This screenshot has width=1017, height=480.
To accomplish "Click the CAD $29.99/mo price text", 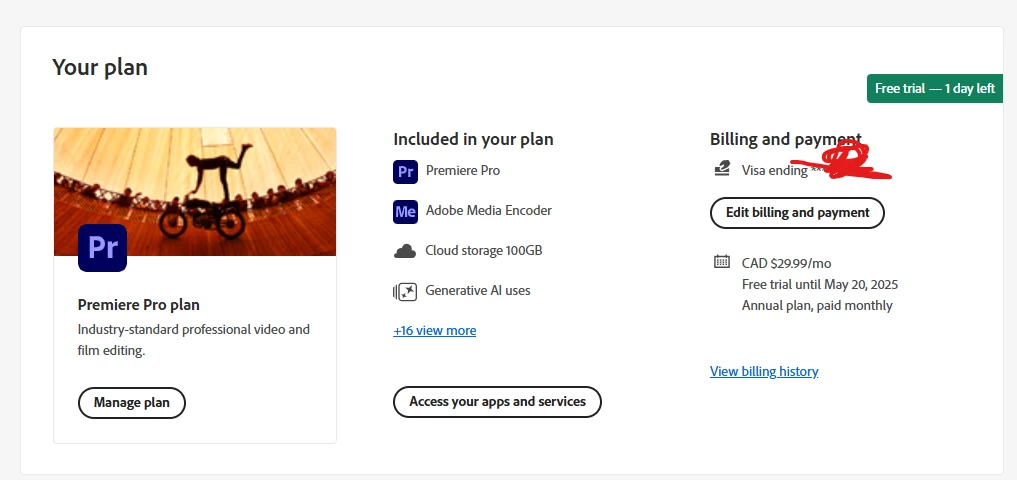I will tap(787, 263).
